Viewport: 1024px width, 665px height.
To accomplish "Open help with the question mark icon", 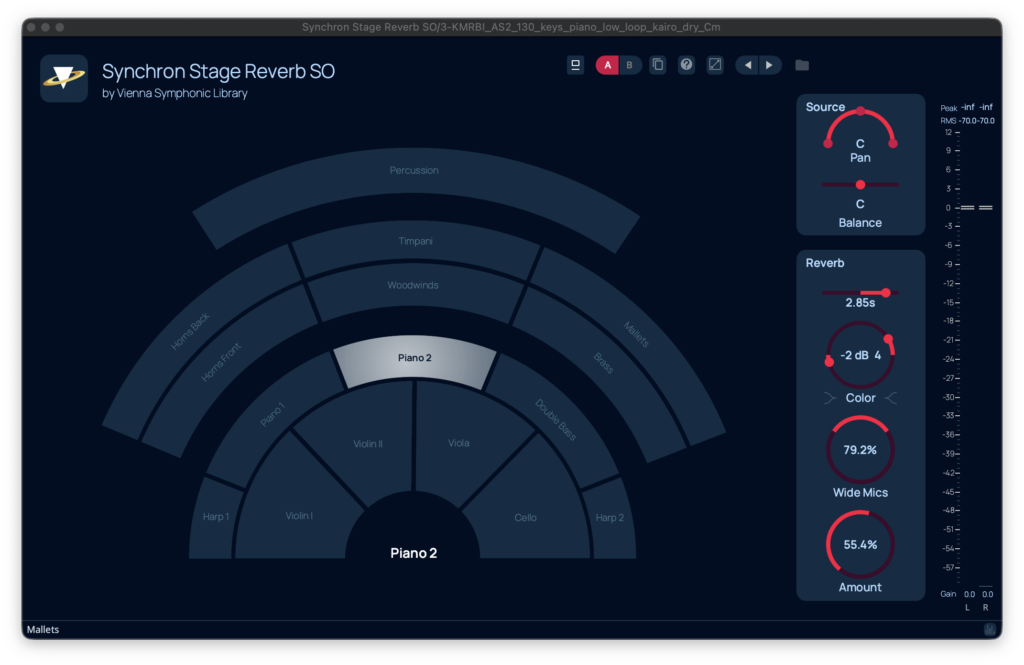I will (x=686, y=65).
